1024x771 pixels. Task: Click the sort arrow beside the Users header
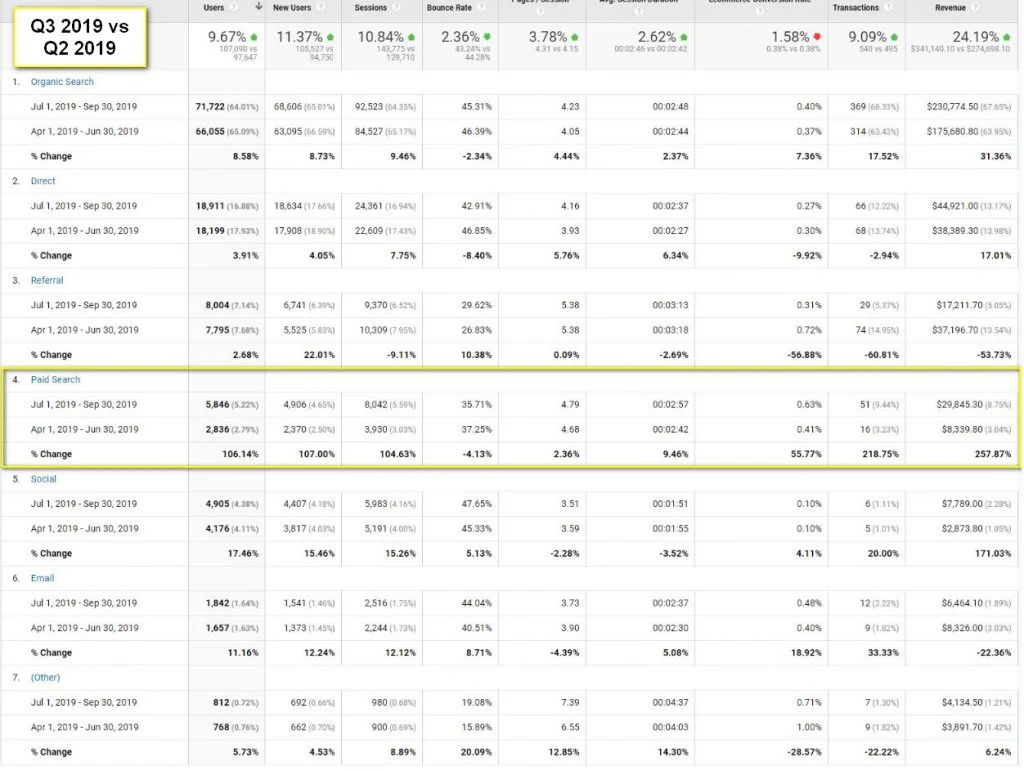pyautogui.click(x=259, y=7)
